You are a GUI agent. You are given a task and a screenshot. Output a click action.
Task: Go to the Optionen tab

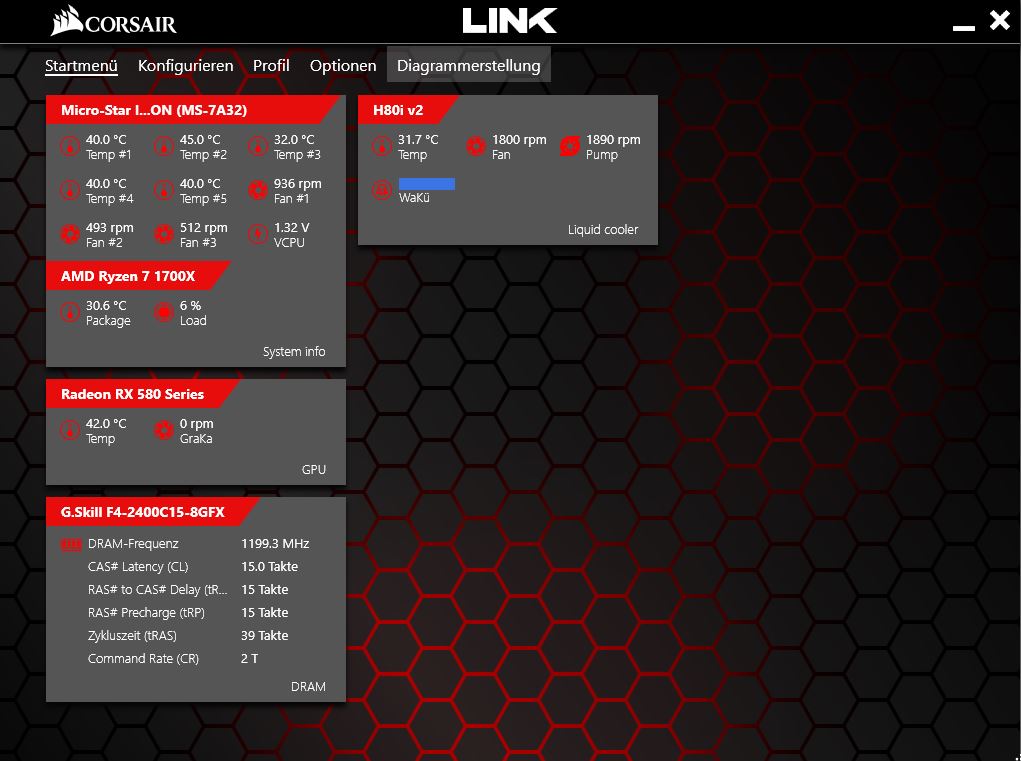click(x=343, y=66)
